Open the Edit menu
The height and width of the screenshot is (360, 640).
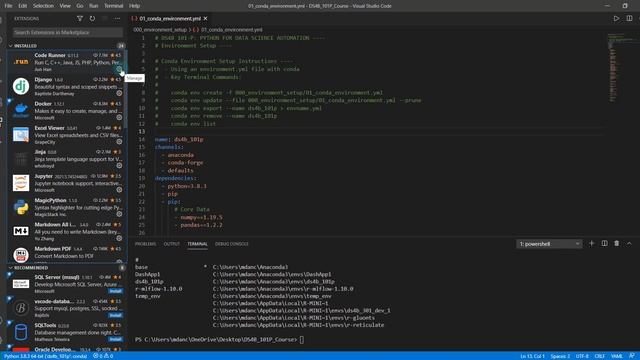(x=22, y=6)
